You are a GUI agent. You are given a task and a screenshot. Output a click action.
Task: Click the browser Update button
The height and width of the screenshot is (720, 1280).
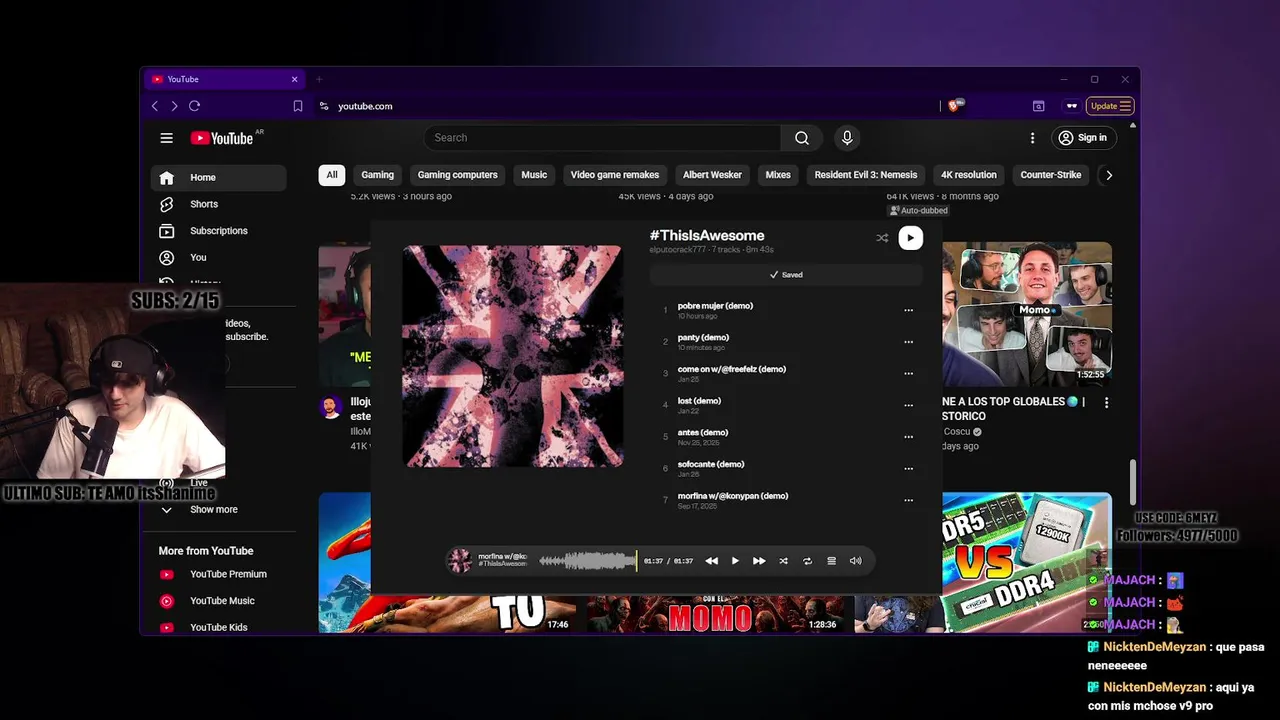click(x=1110, y=106)
